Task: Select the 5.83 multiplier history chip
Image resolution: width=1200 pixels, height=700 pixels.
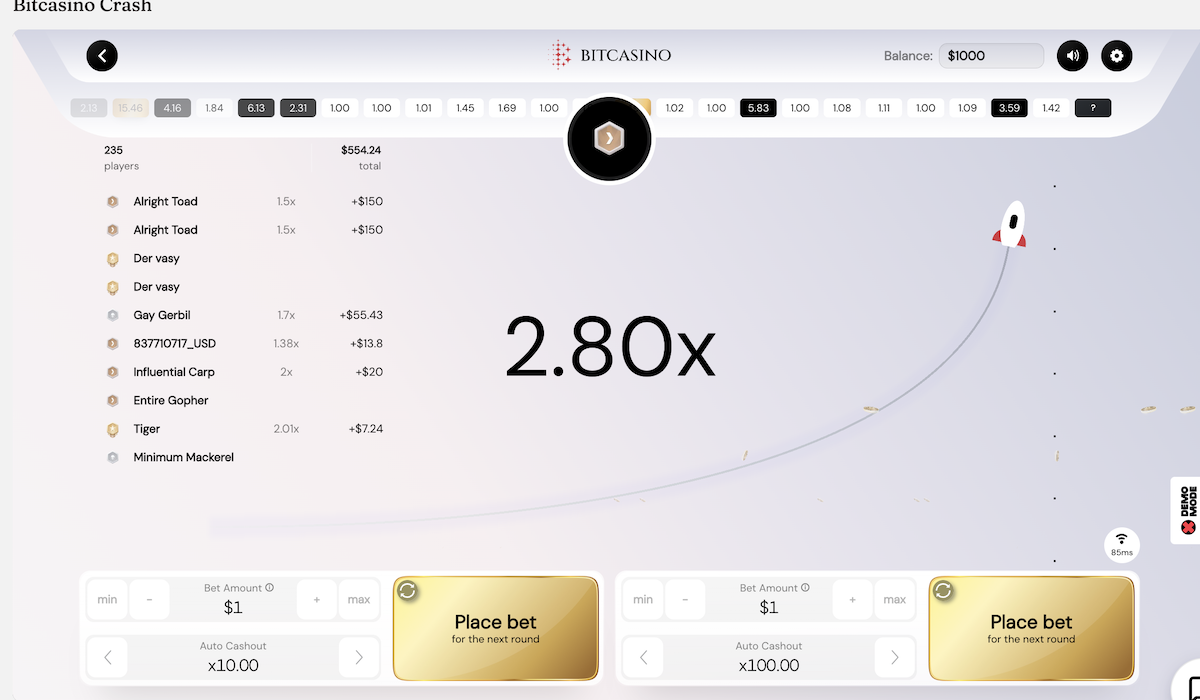Action: tap(758, 107)
